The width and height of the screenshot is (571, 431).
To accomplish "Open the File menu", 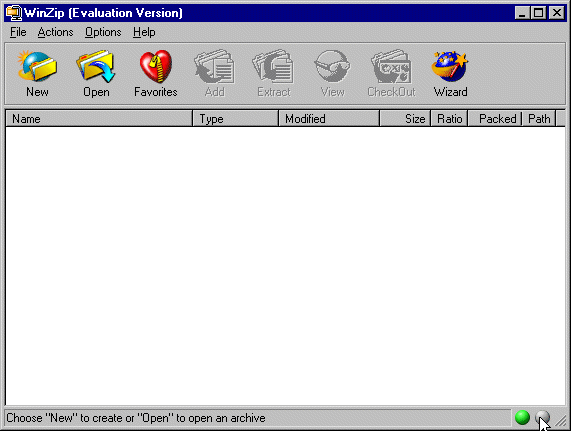I will coord(18,32).
